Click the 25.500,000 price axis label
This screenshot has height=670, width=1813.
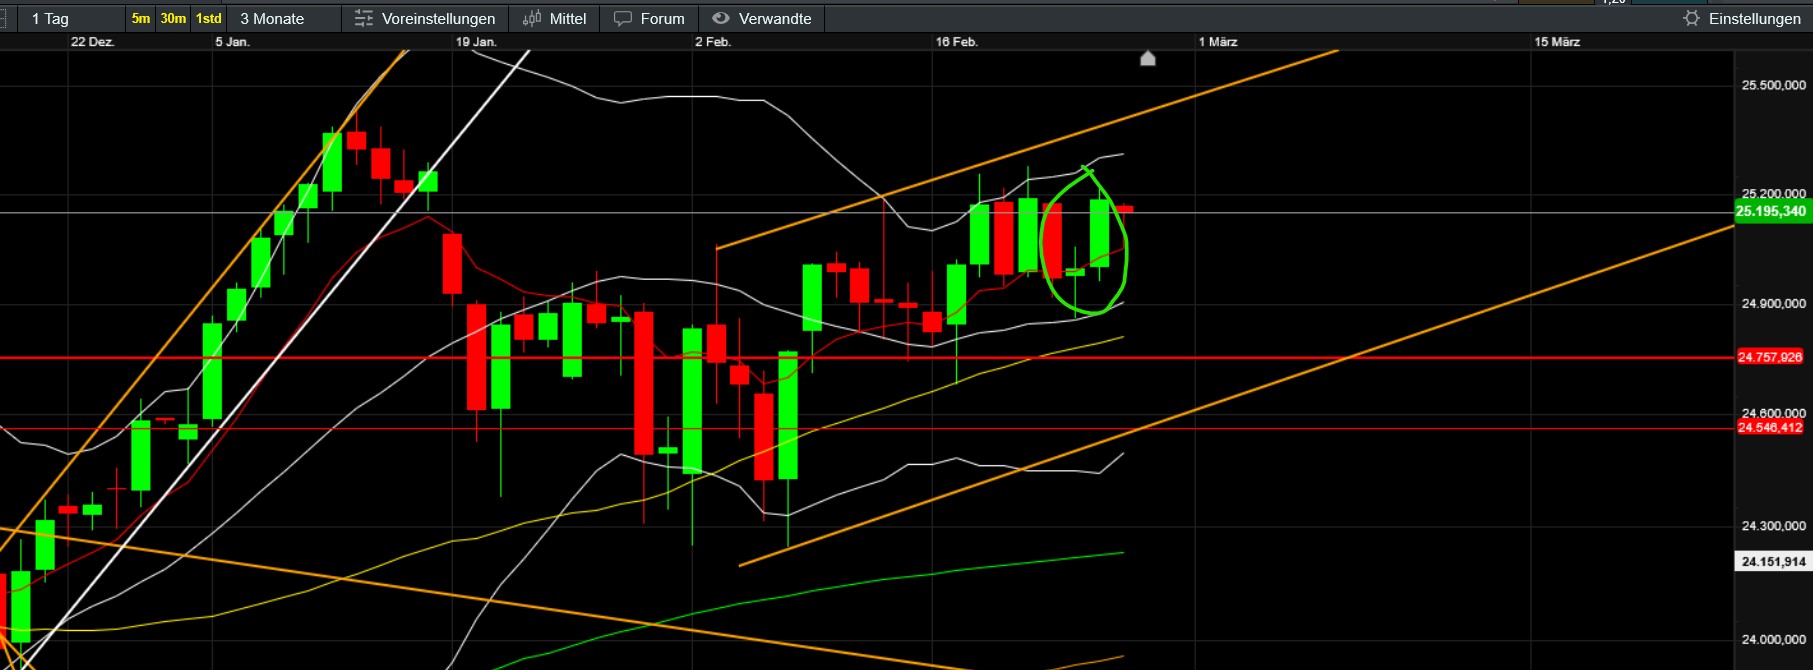coord(1773,86)
